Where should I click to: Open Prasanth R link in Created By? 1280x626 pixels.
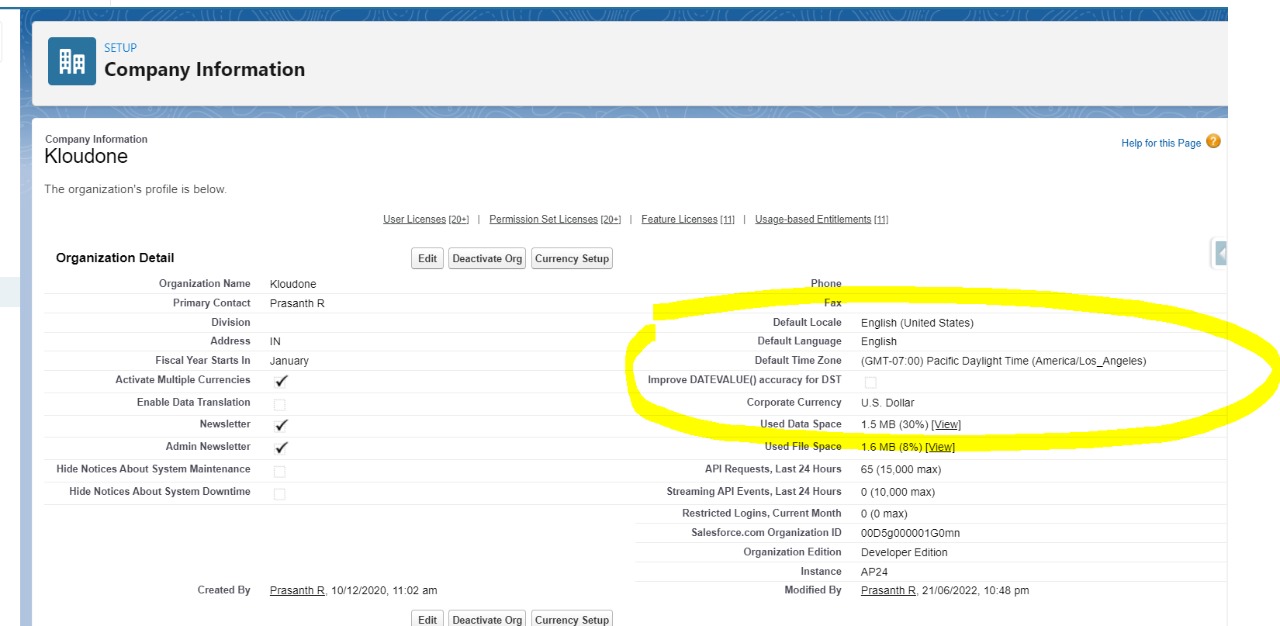click(x=297, y=591)
